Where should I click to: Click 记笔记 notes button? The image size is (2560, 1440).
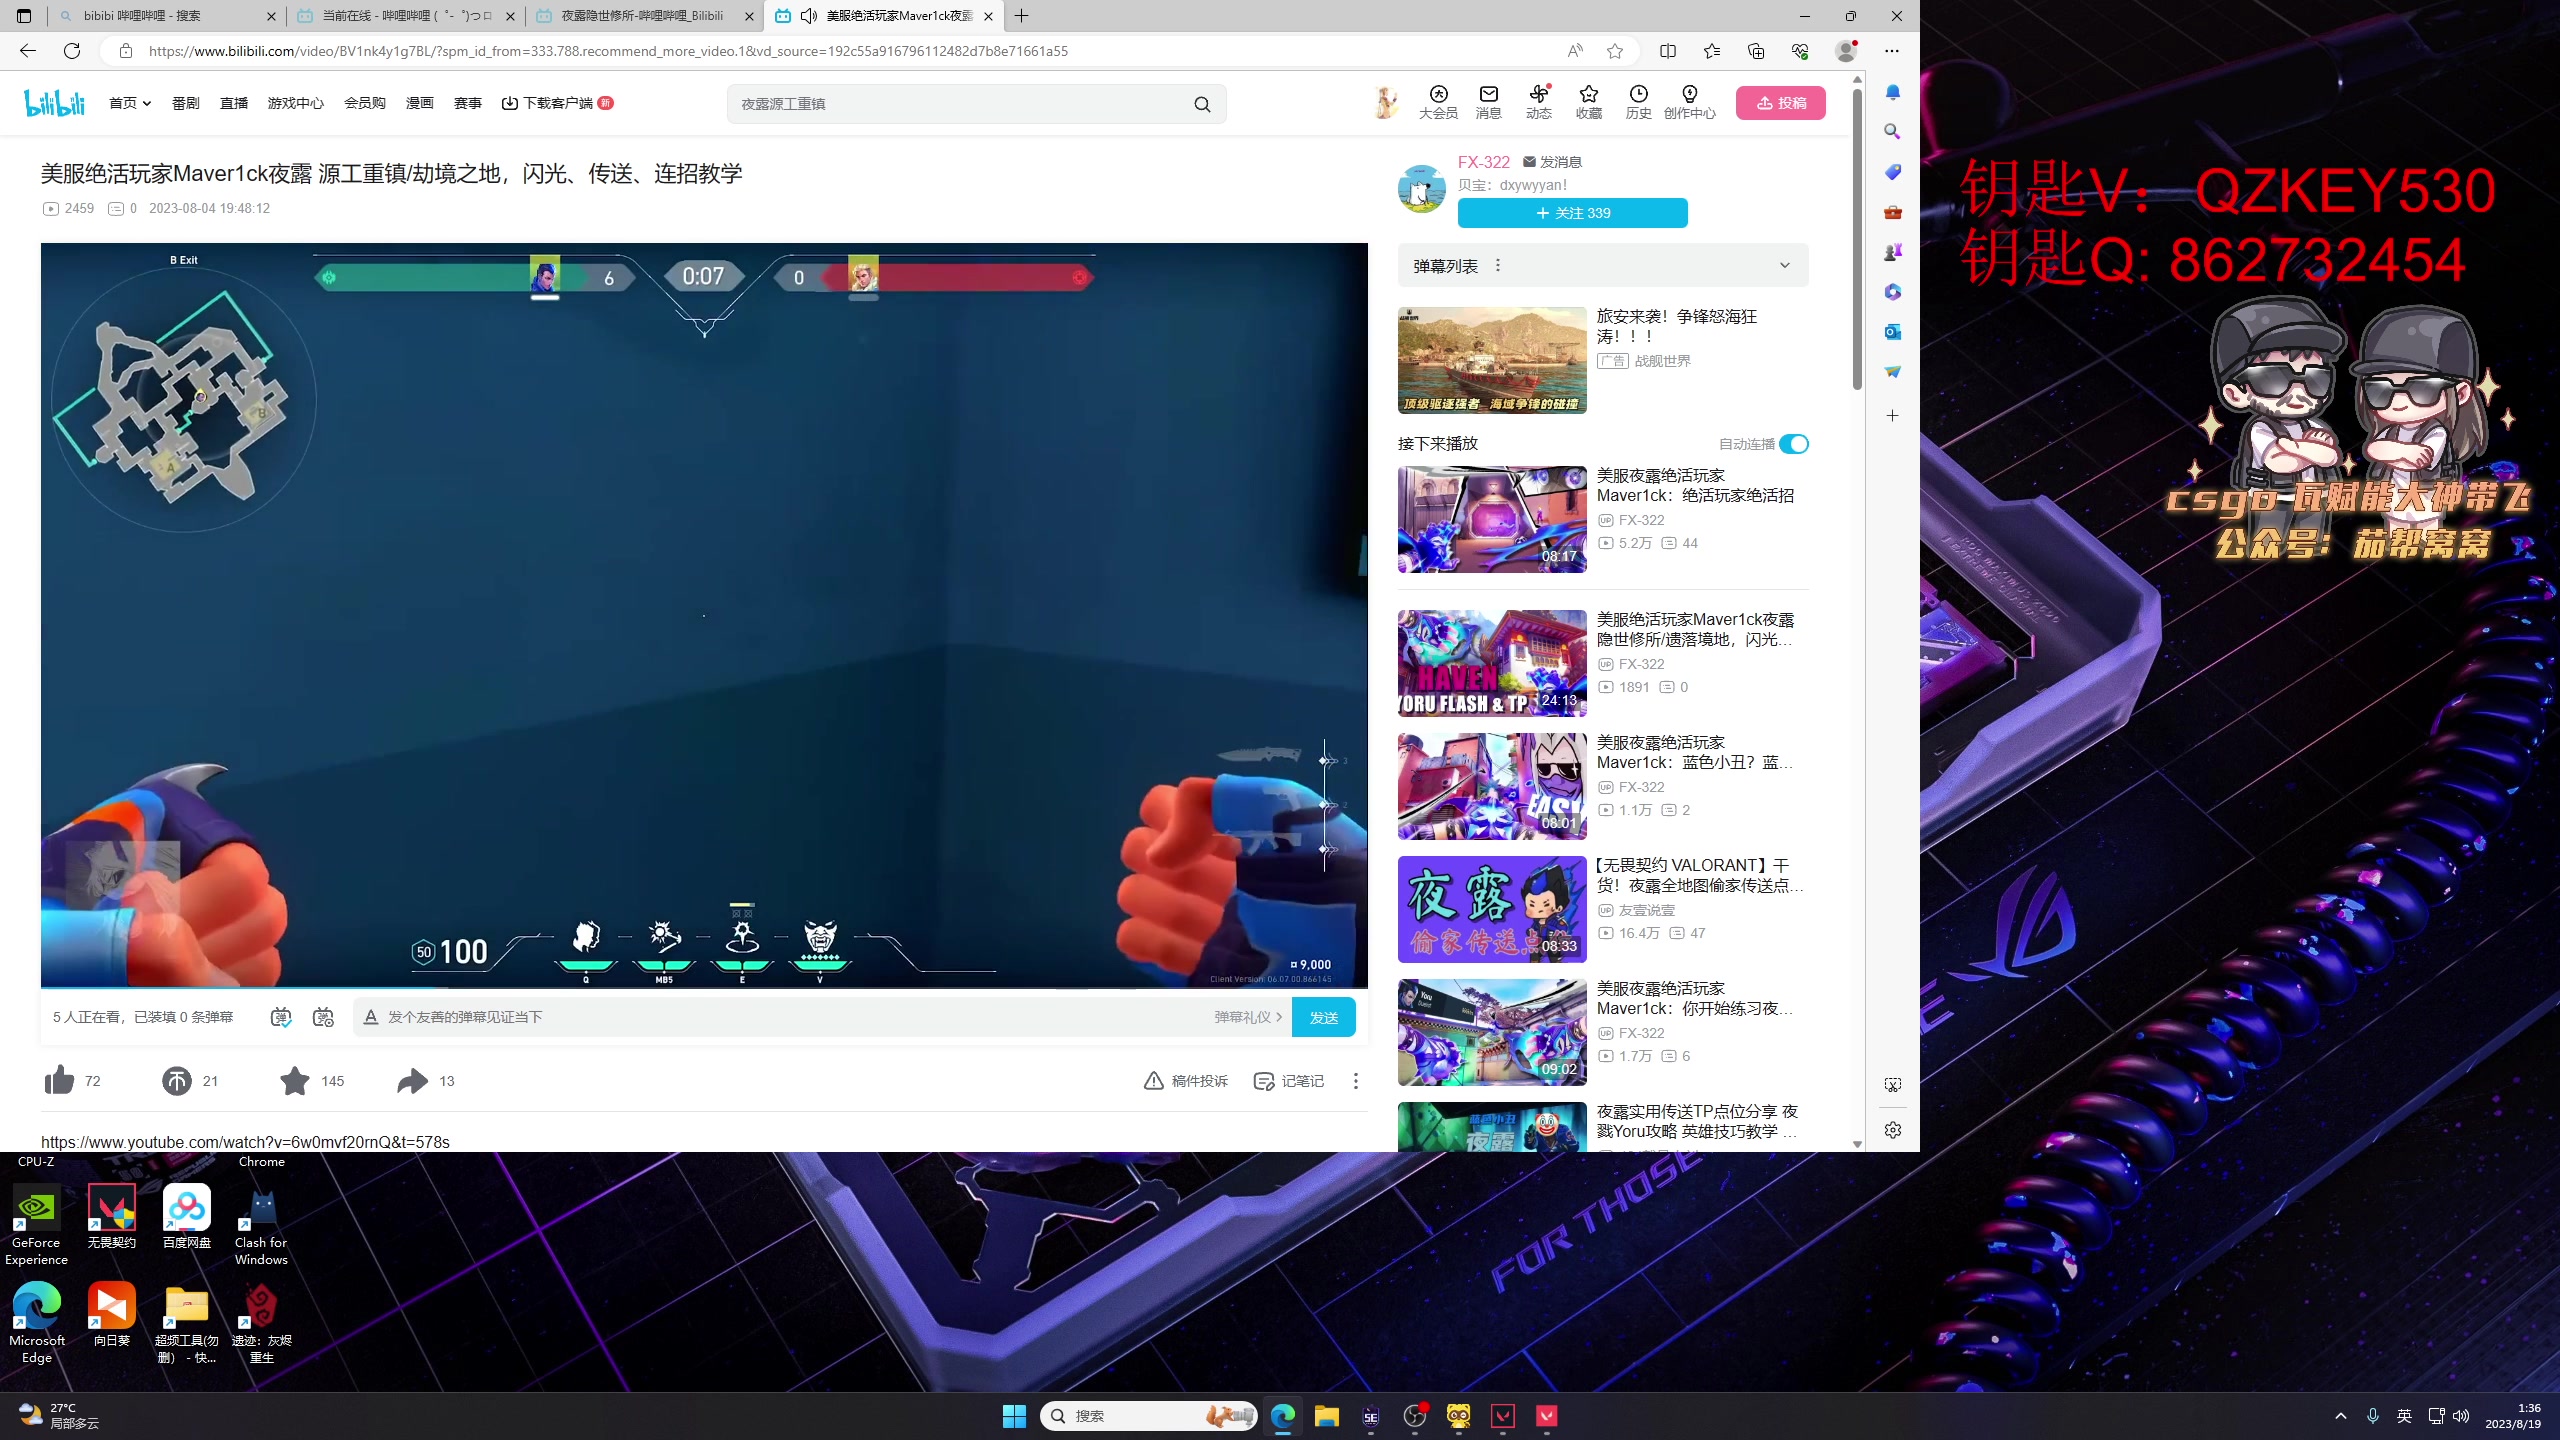pyautogui.click(x=1288, y=1081)
